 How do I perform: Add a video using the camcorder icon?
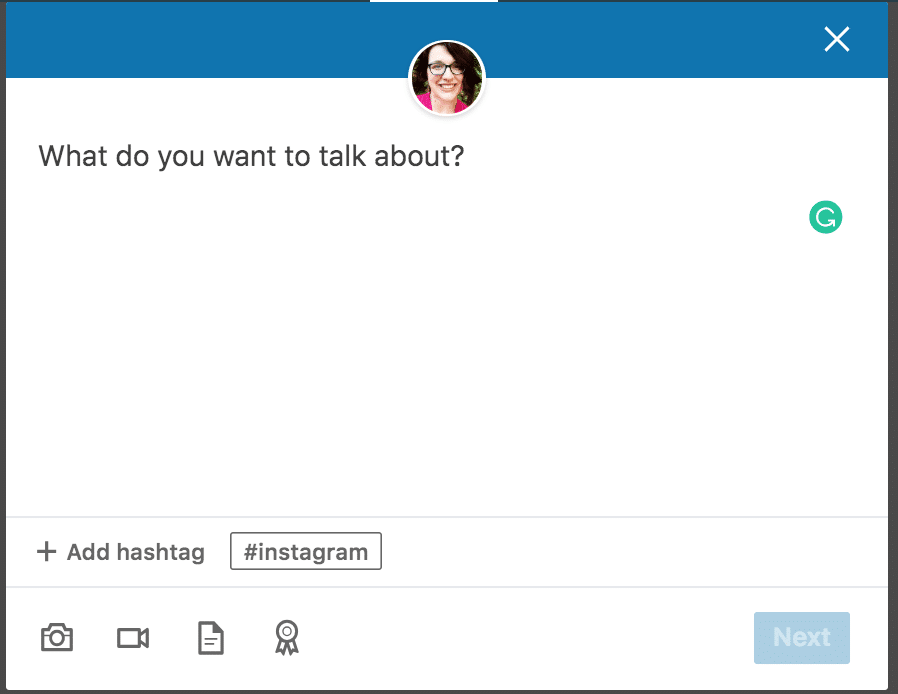pos(133,638)
